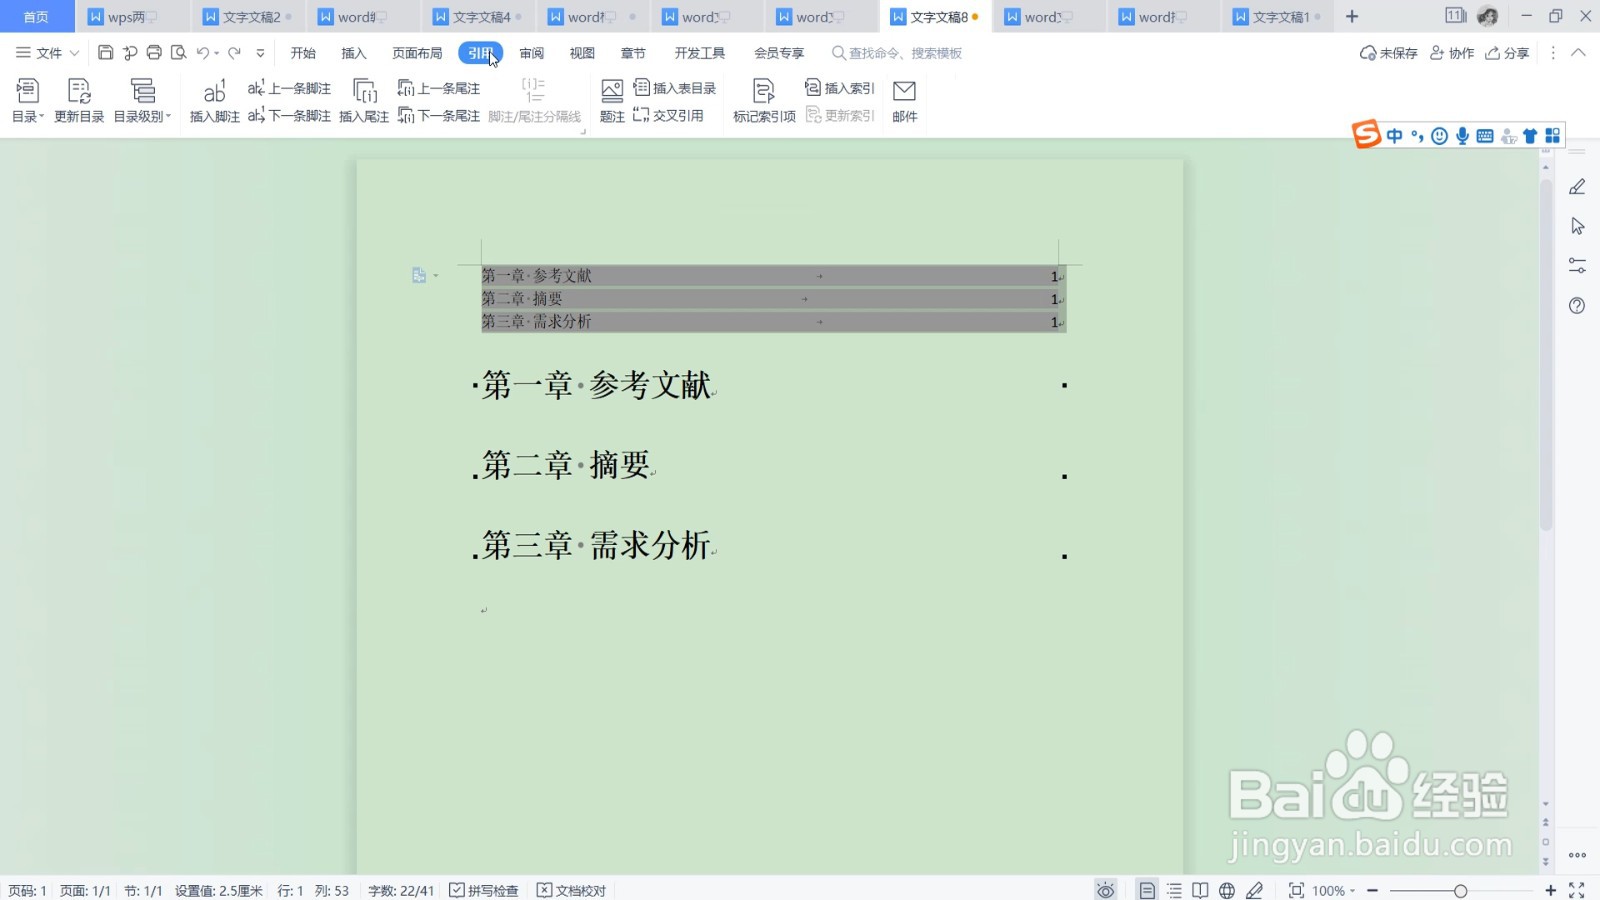This screenshot has height=900, width=1600.
Task: Open the 会员专享 ribbon tab
Action: [x=779, y=53]
